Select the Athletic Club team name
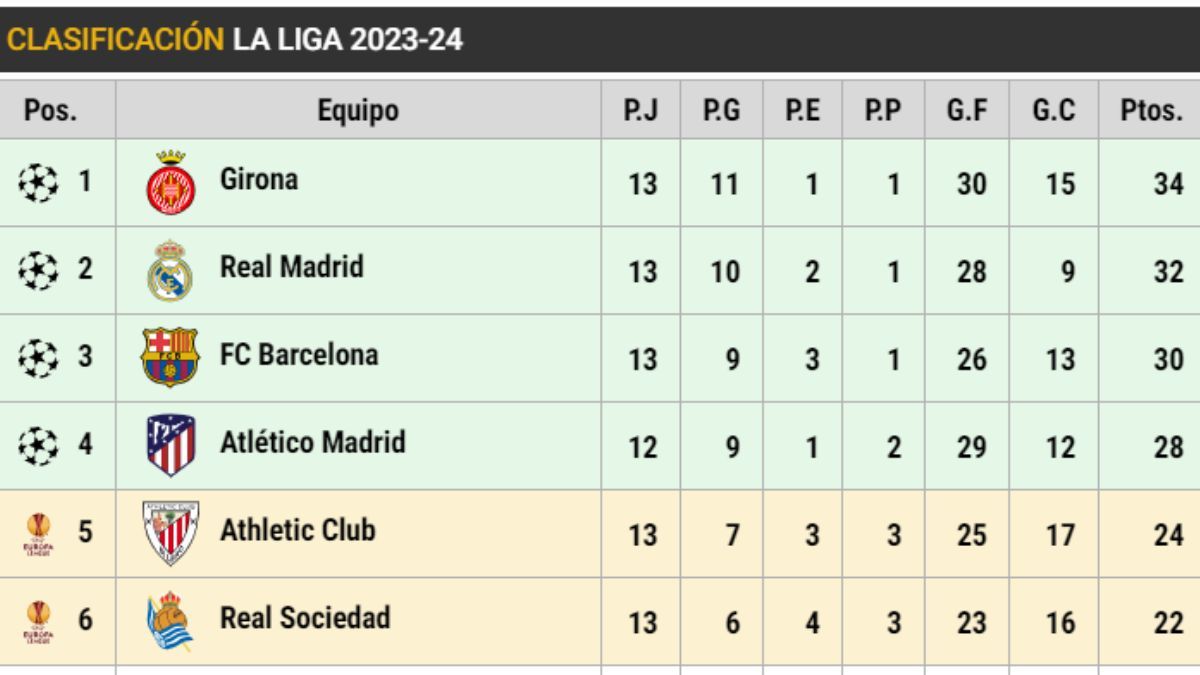 [x=297, y=530]
